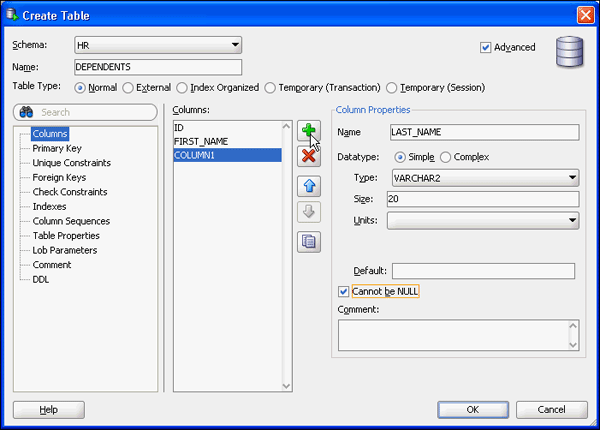This screenshot has height=430, width=600.
Task: Click the table Name field DEPENDENTS
Action: coord(158,67)
